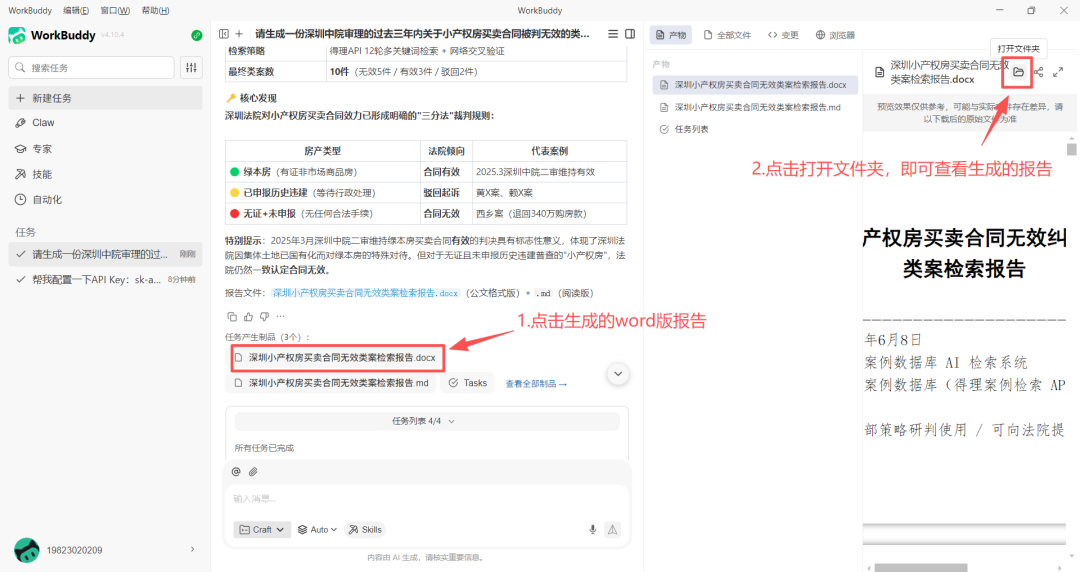
Task: Click the round scroll-down chevron button
Action: point(618,374)
